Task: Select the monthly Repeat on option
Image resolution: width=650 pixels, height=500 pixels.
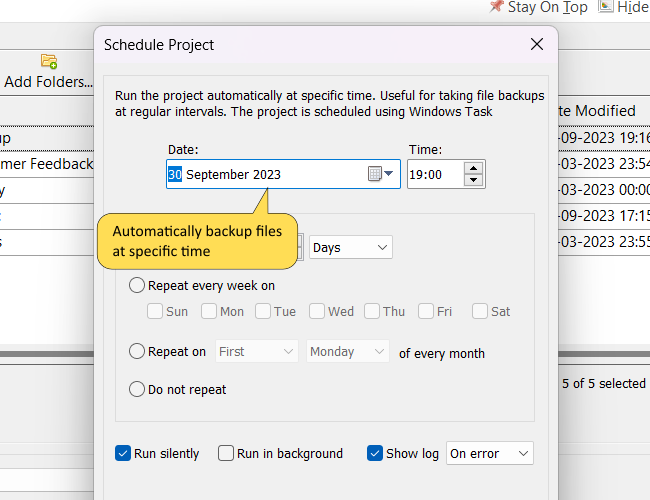Action: [137, 351]
